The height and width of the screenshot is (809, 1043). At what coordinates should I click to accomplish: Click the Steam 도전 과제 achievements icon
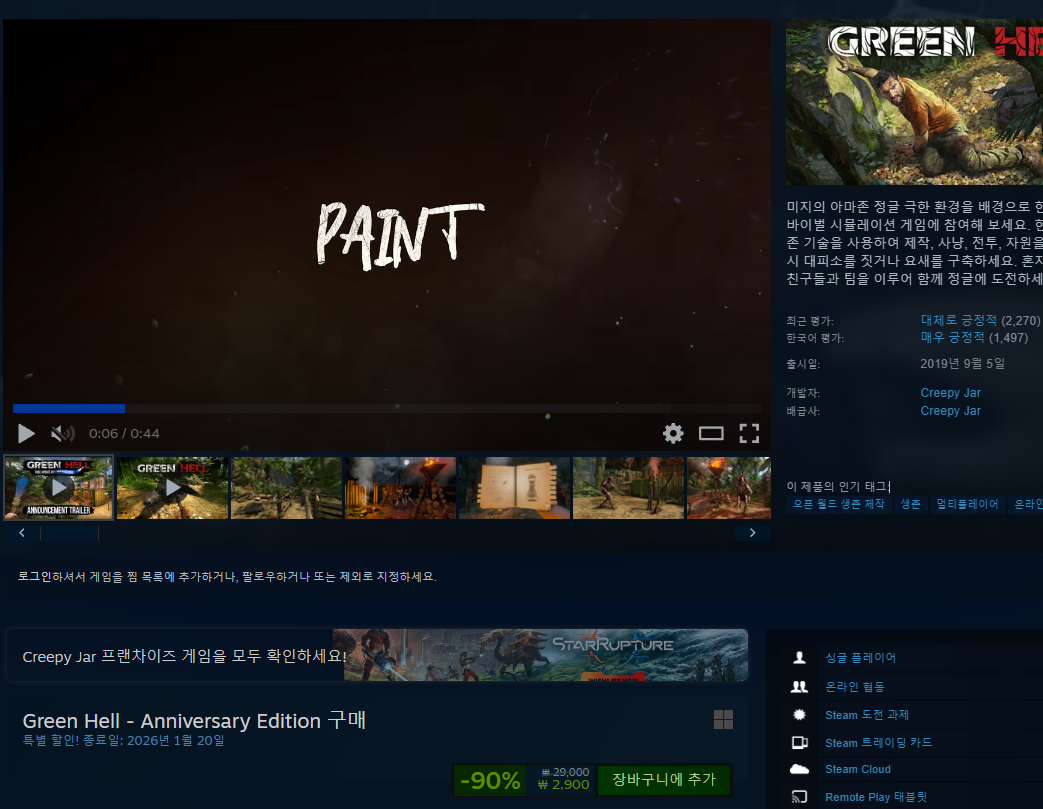(x=798, y=714)
